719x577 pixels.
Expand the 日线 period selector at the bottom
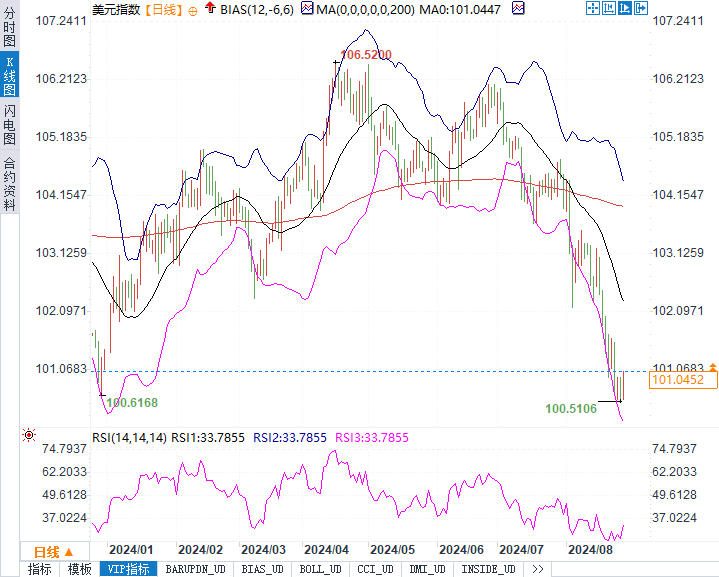54,551
